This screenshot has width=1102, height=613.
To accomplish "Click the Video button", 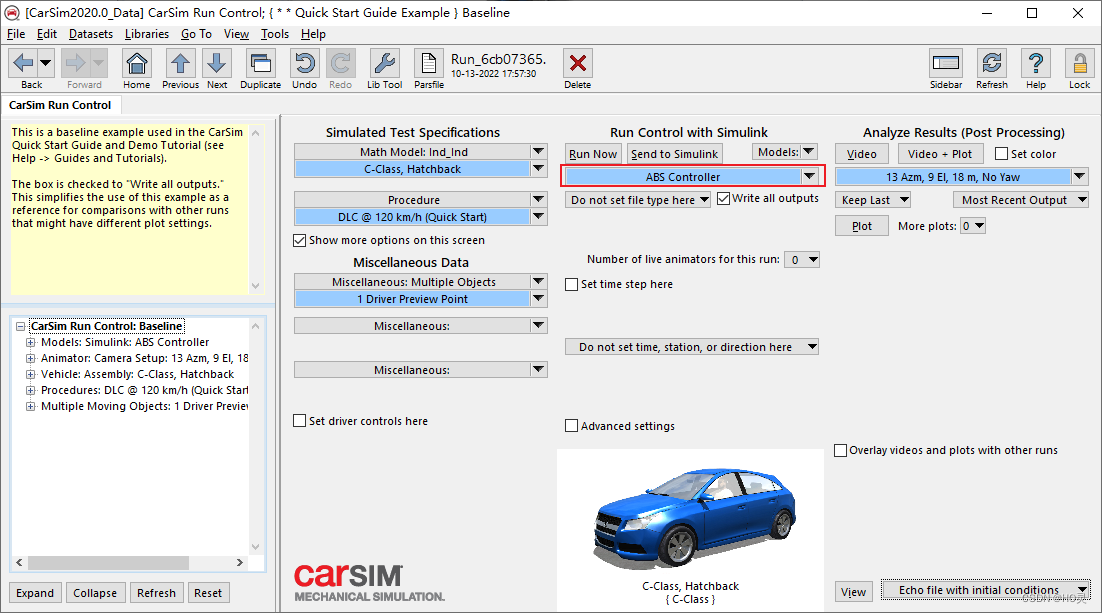I will (x=862, y=154).
